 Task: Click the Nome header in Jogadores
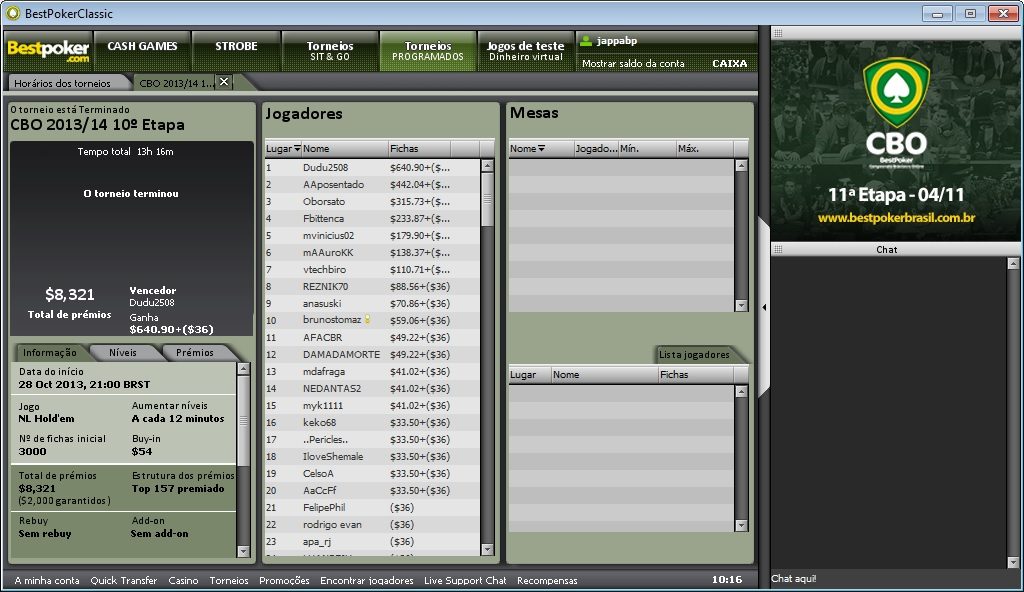tap(344, 149)
